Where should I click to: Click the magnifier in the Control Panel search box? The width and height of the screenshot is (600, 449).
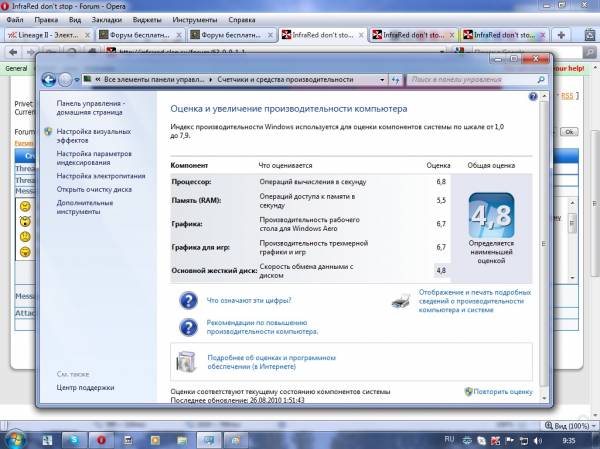(x=541, y=80)
